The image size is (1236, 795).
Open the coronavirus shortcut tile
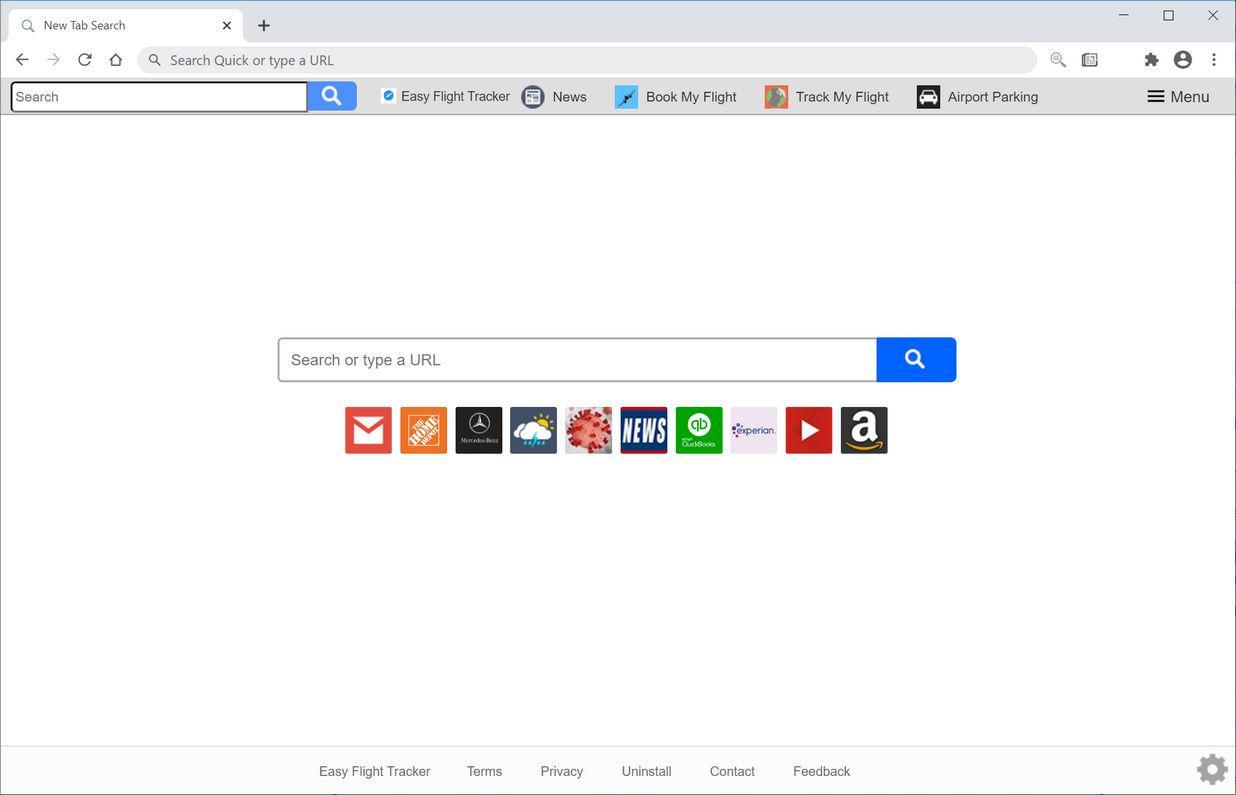[x=588, y=430]
